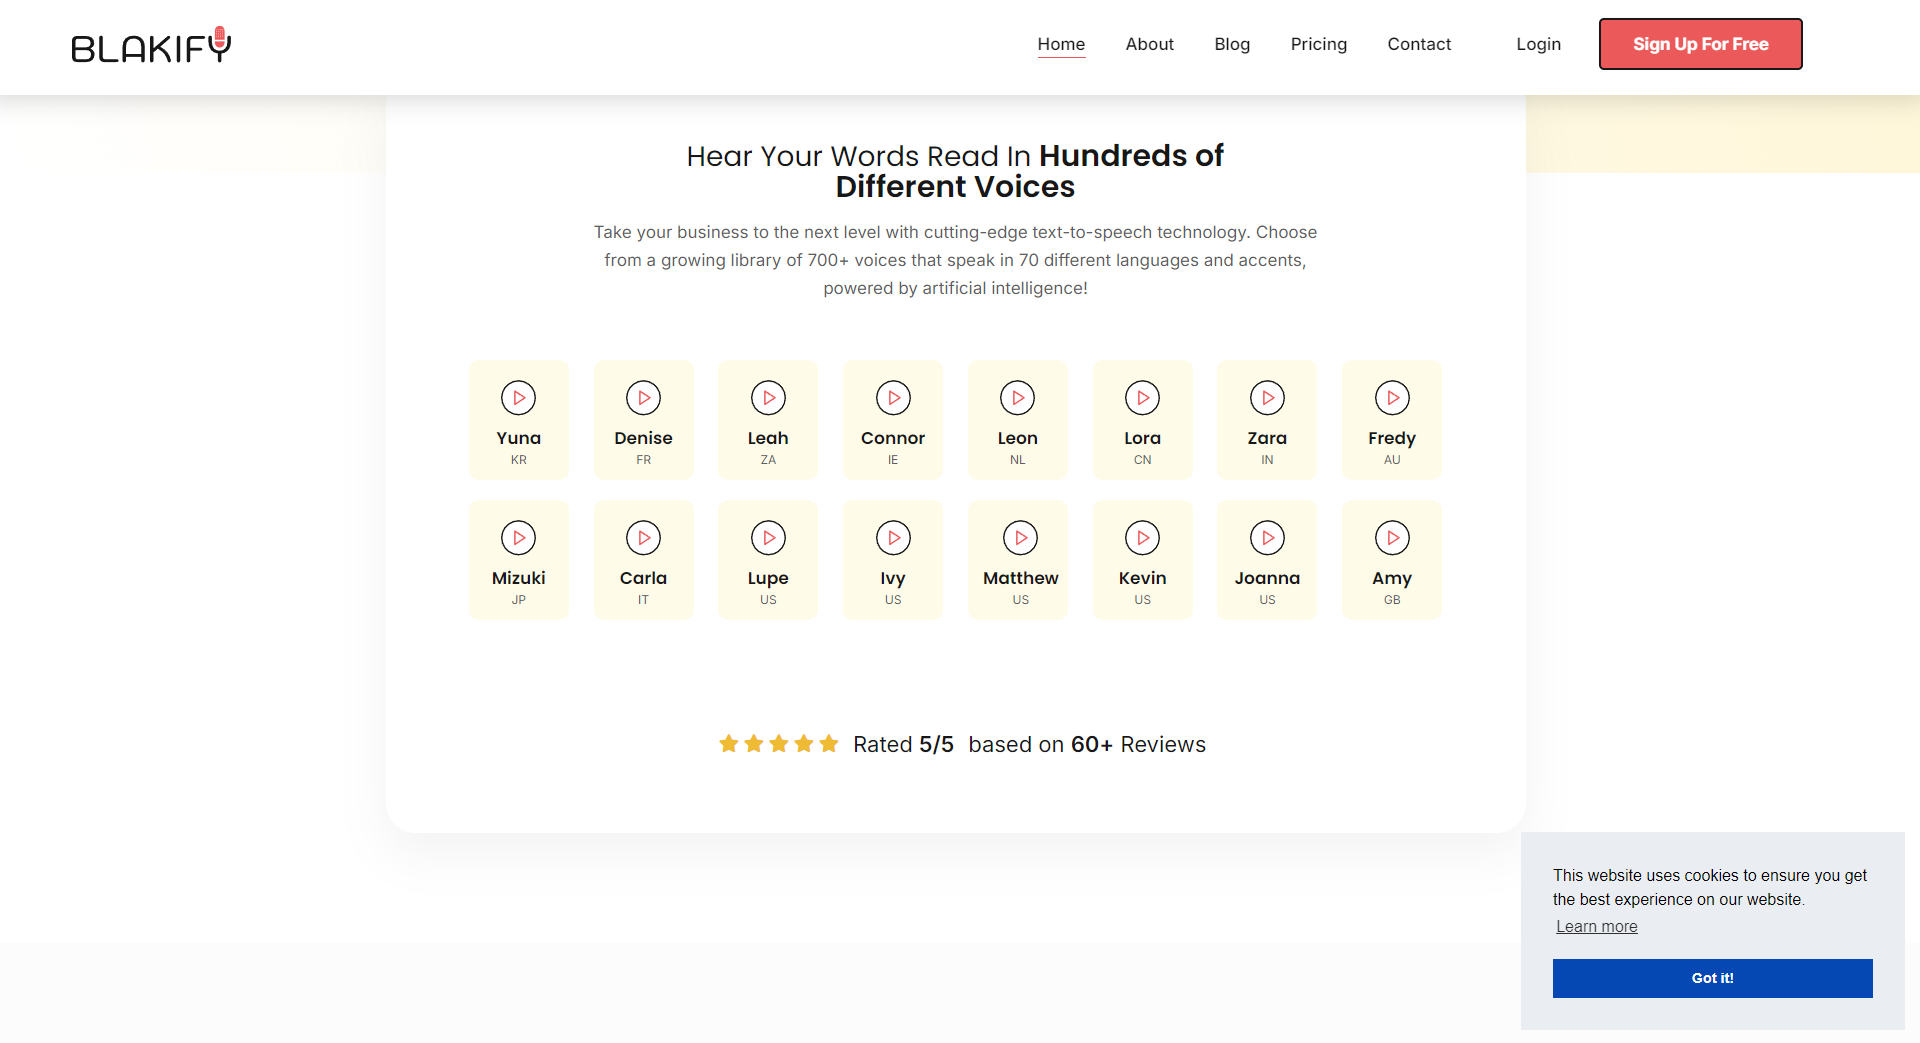
Task: Play the Zara IN voice preview
Action: [x=1267, y=398]
